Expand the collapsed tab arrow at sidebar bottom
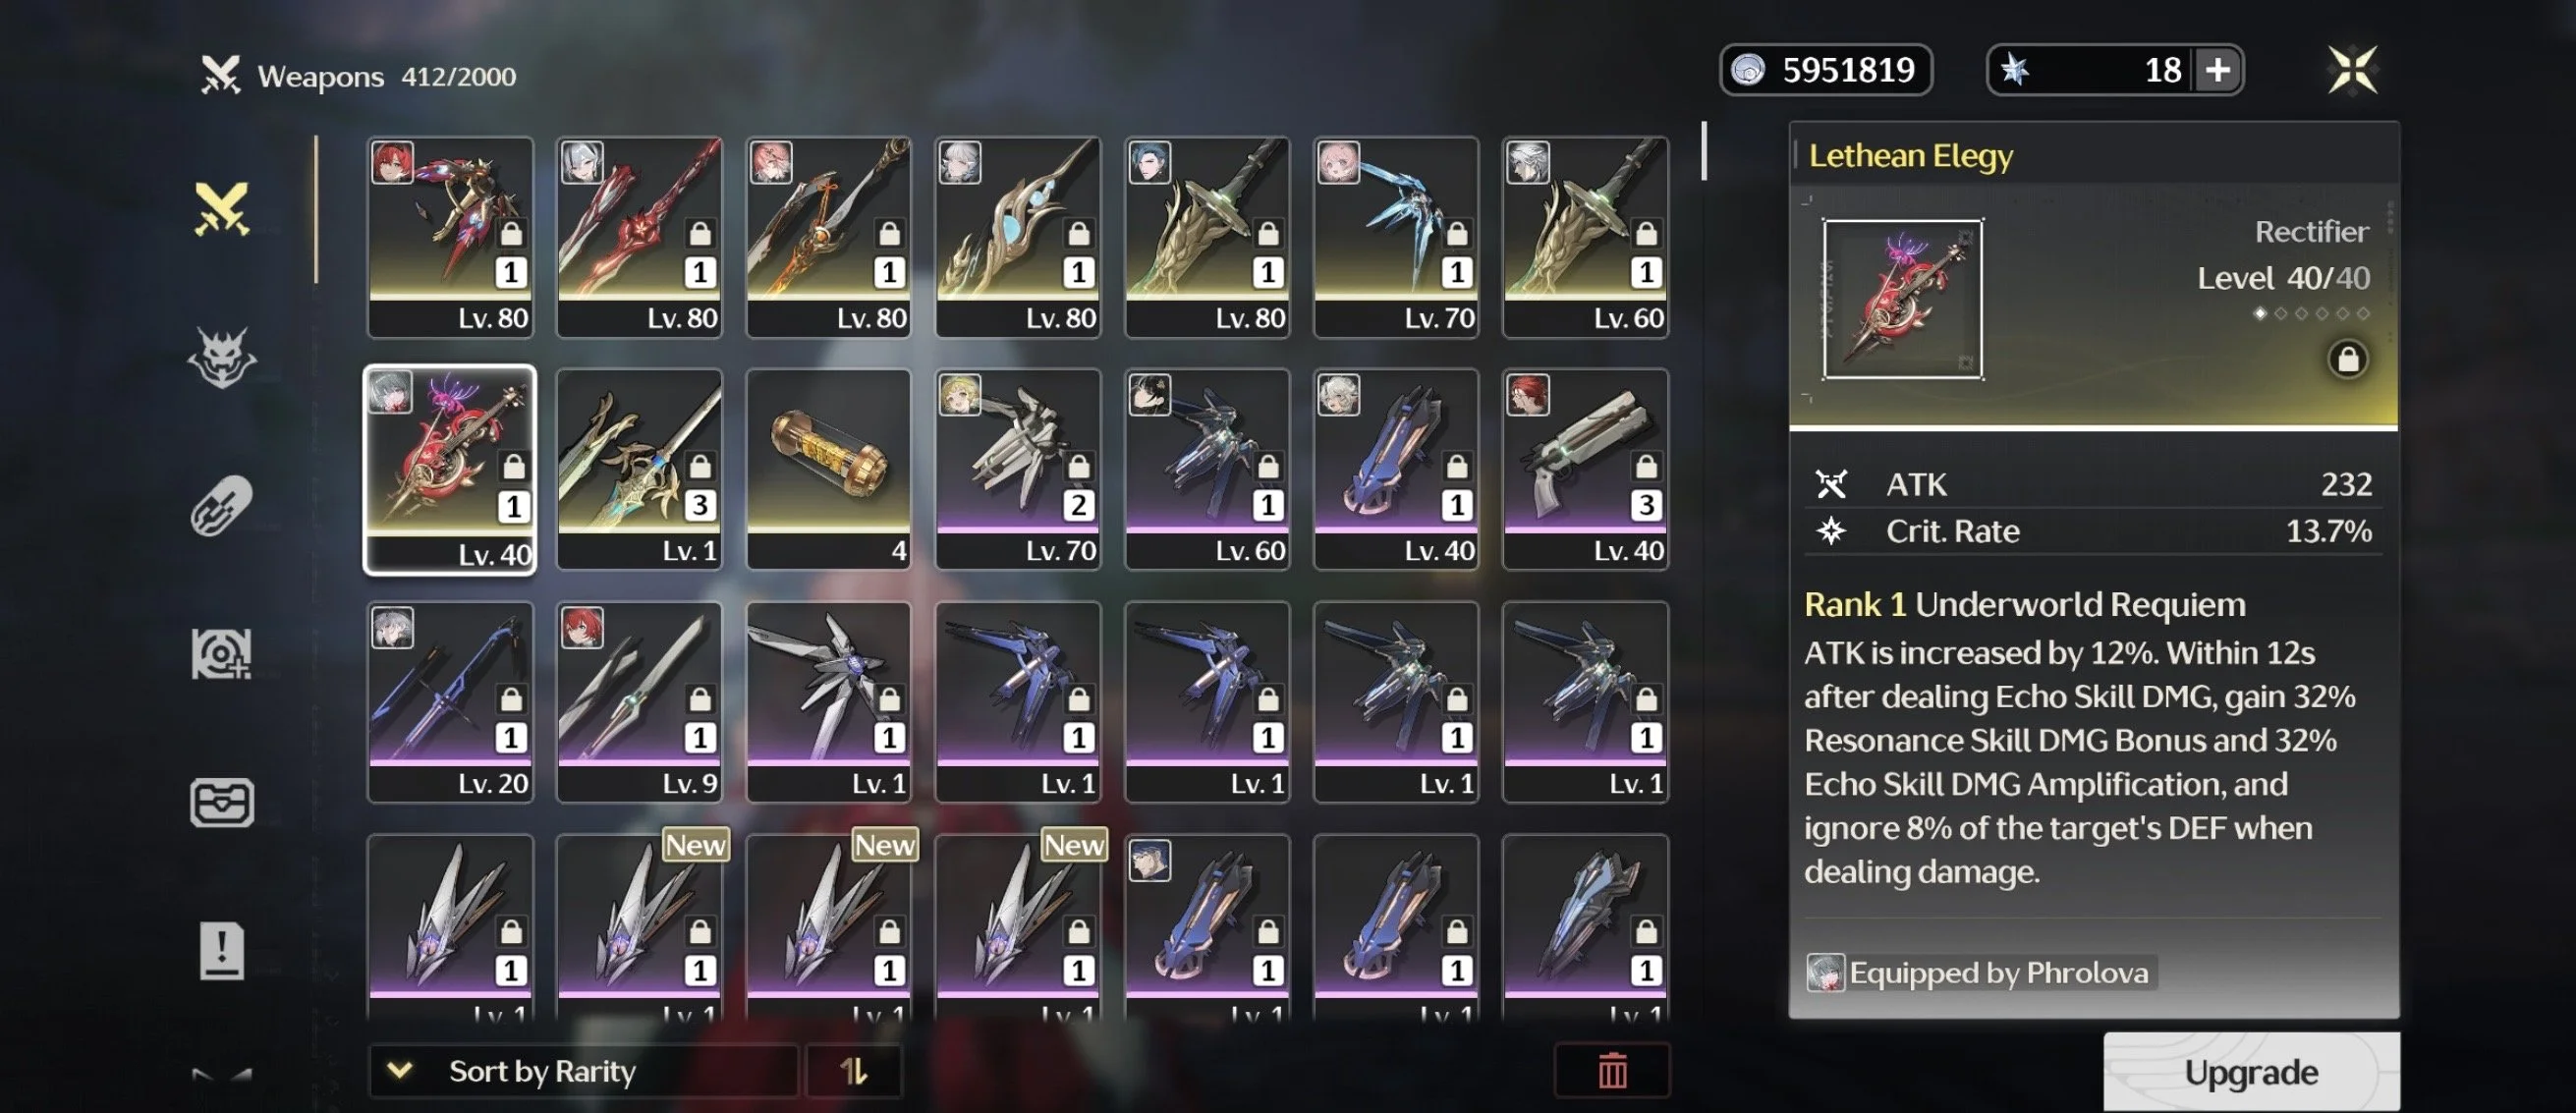 click(x=221, y=1075)
